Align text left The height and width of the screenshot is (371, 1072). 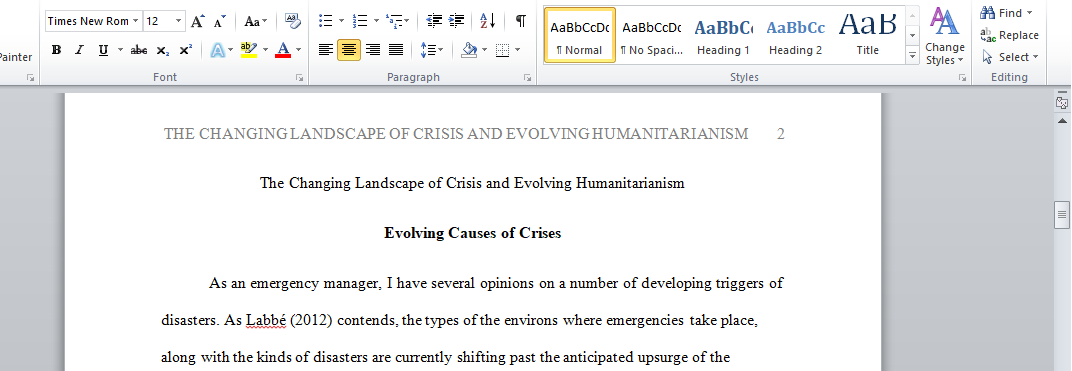pyautogui.click(x=327, y=50)
